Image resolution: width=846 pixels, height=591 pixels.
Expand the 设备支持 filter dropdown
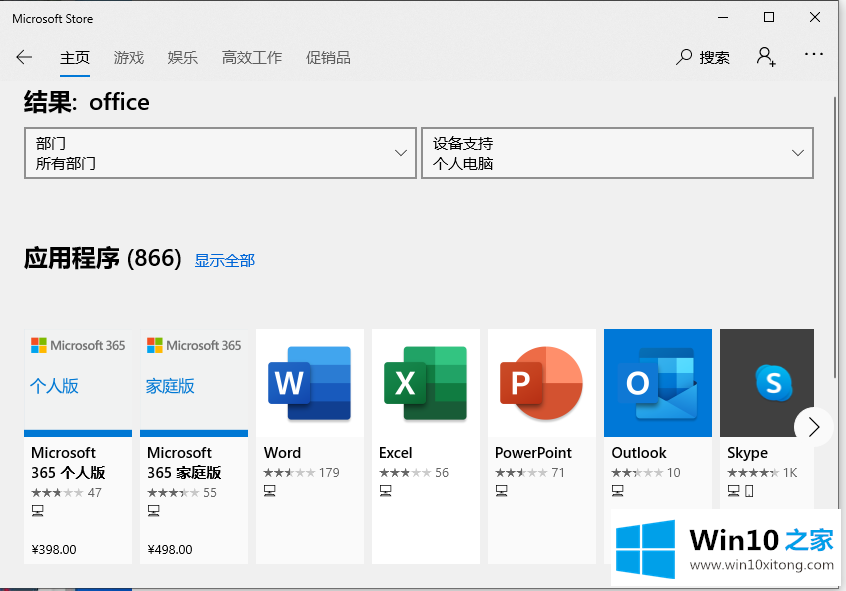pyautogui.click(x=617, y=153)
